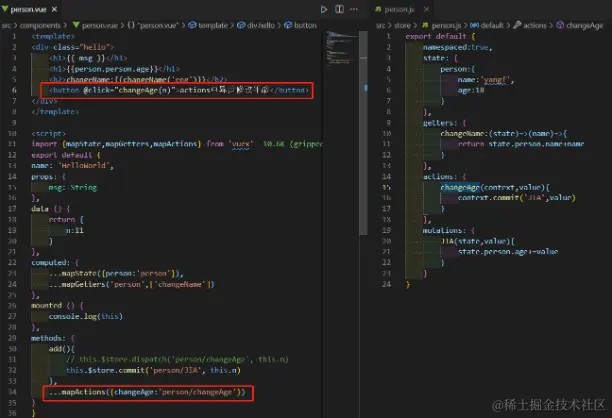Click 'namespaced:true' in person.js
The height and width of the screenshot is (418, 612).
pos(457,47)
